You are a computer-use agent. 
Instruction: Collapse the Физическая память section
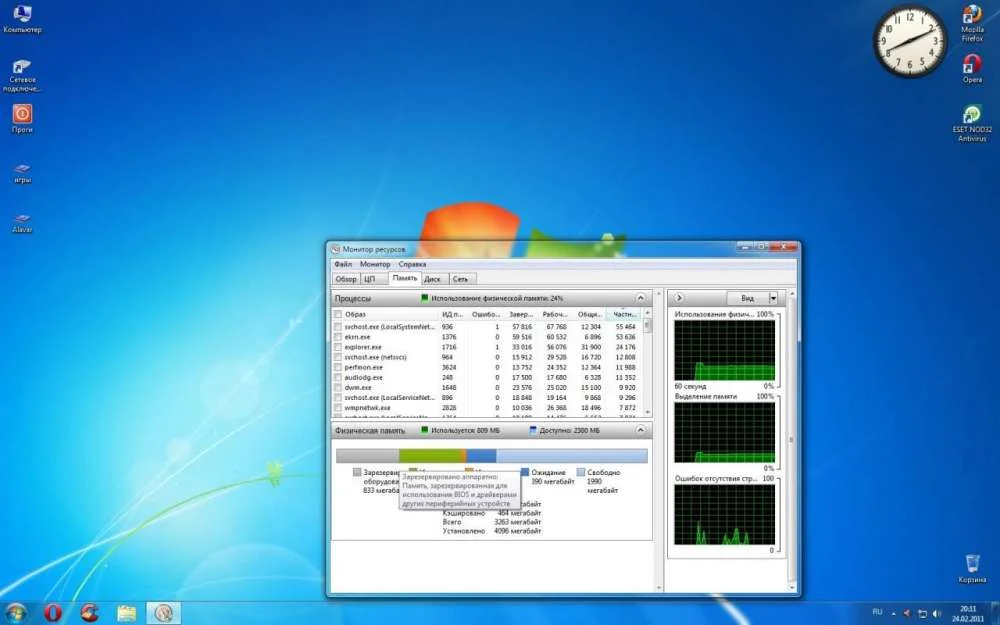coord(640,430)
